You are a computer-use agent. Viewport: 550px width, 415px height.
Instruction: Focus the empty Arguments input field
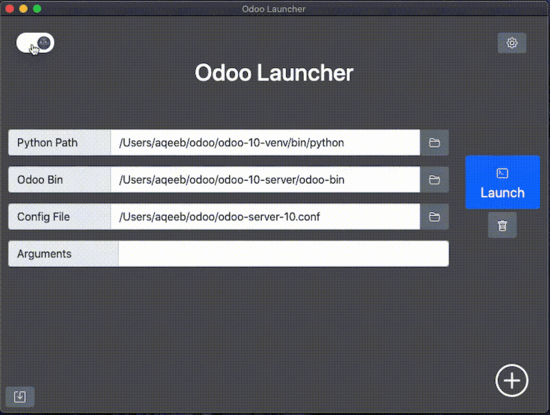[283, 254]
